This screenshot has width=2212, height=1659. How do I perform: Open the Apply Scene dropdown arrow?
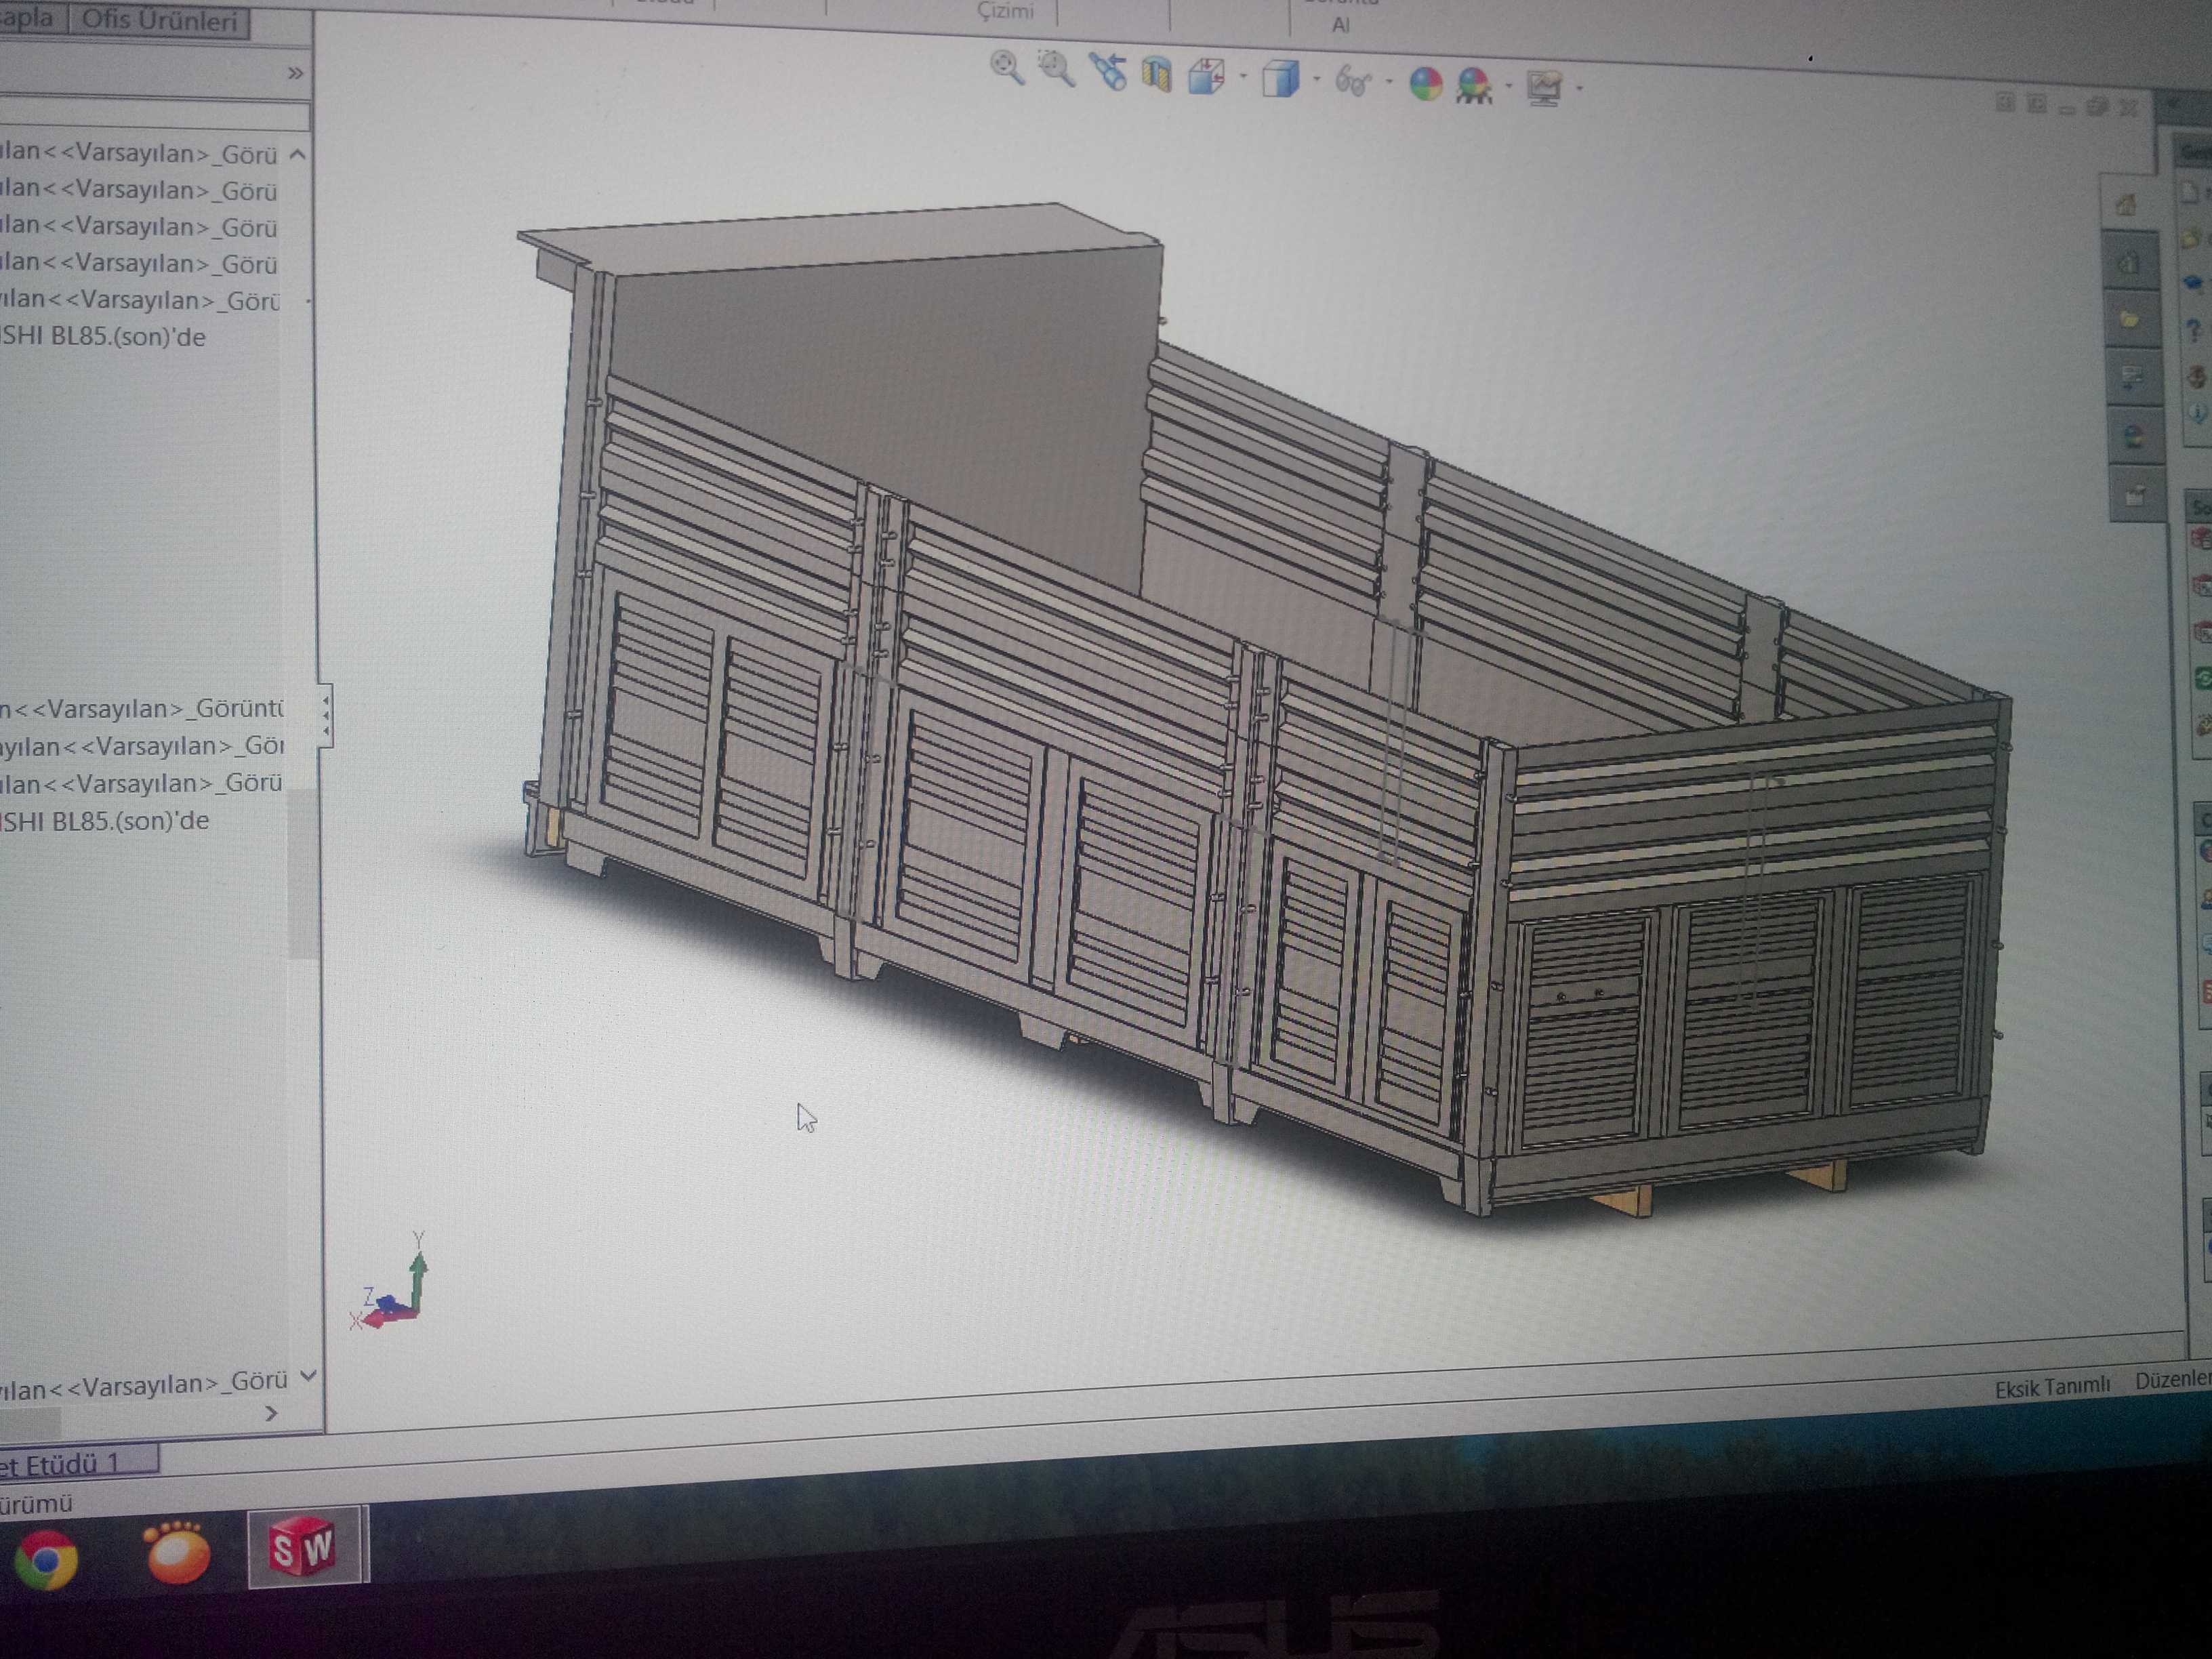(1508, 86)
